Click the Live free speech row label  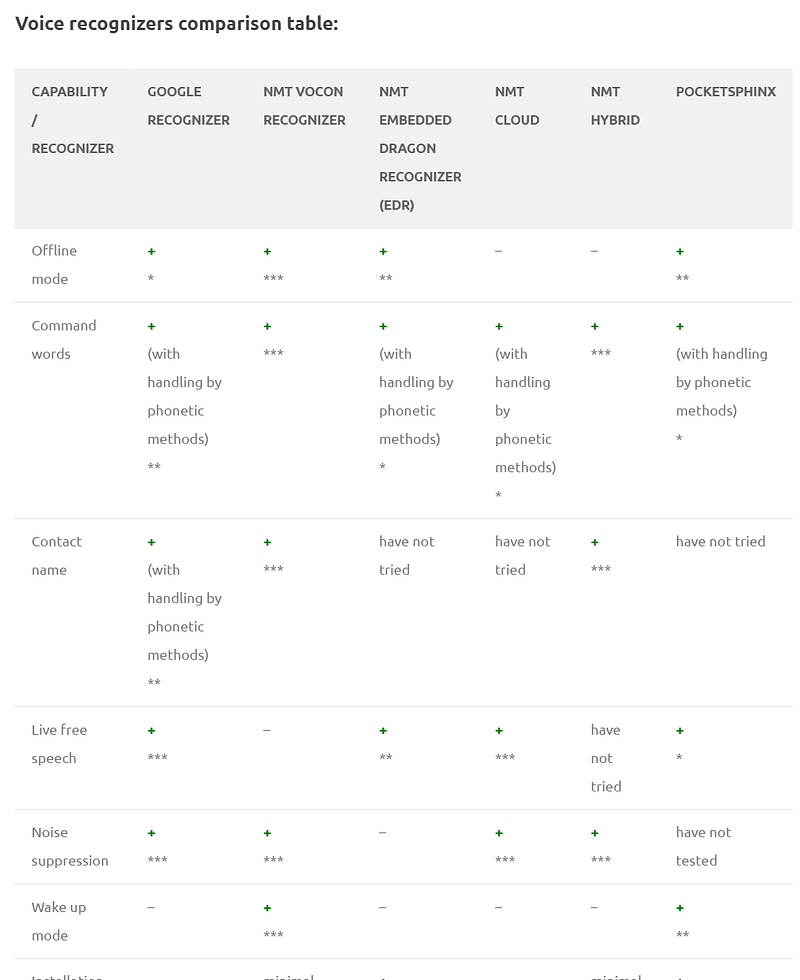point(59,744)
